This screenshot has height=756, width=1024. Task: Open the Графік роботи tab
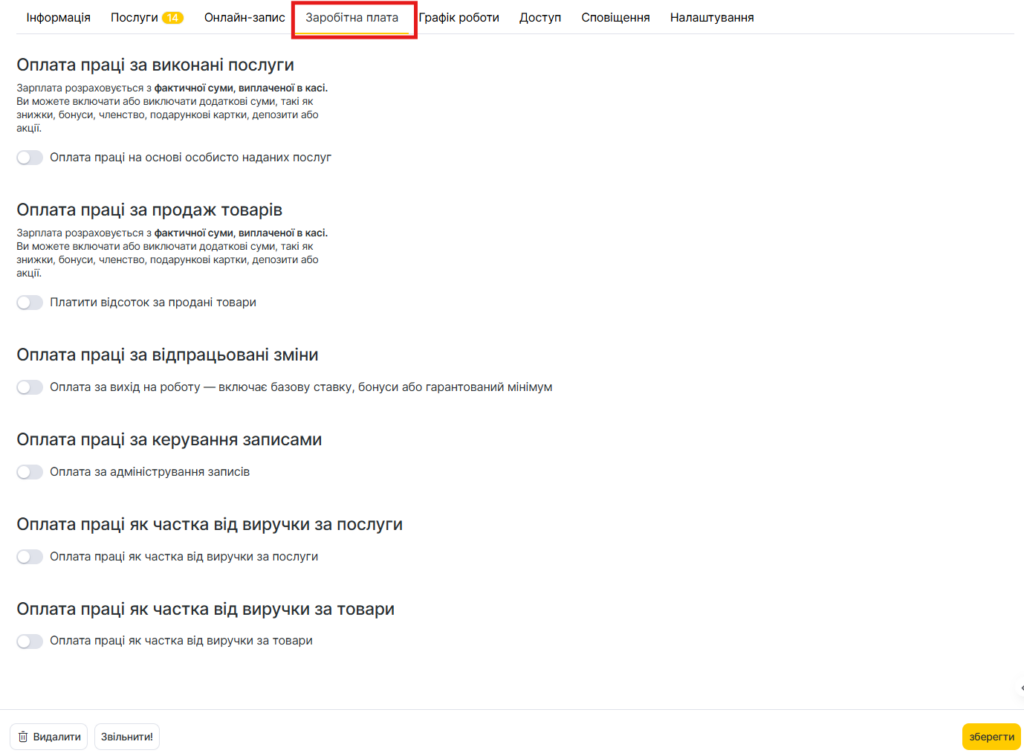459,18
